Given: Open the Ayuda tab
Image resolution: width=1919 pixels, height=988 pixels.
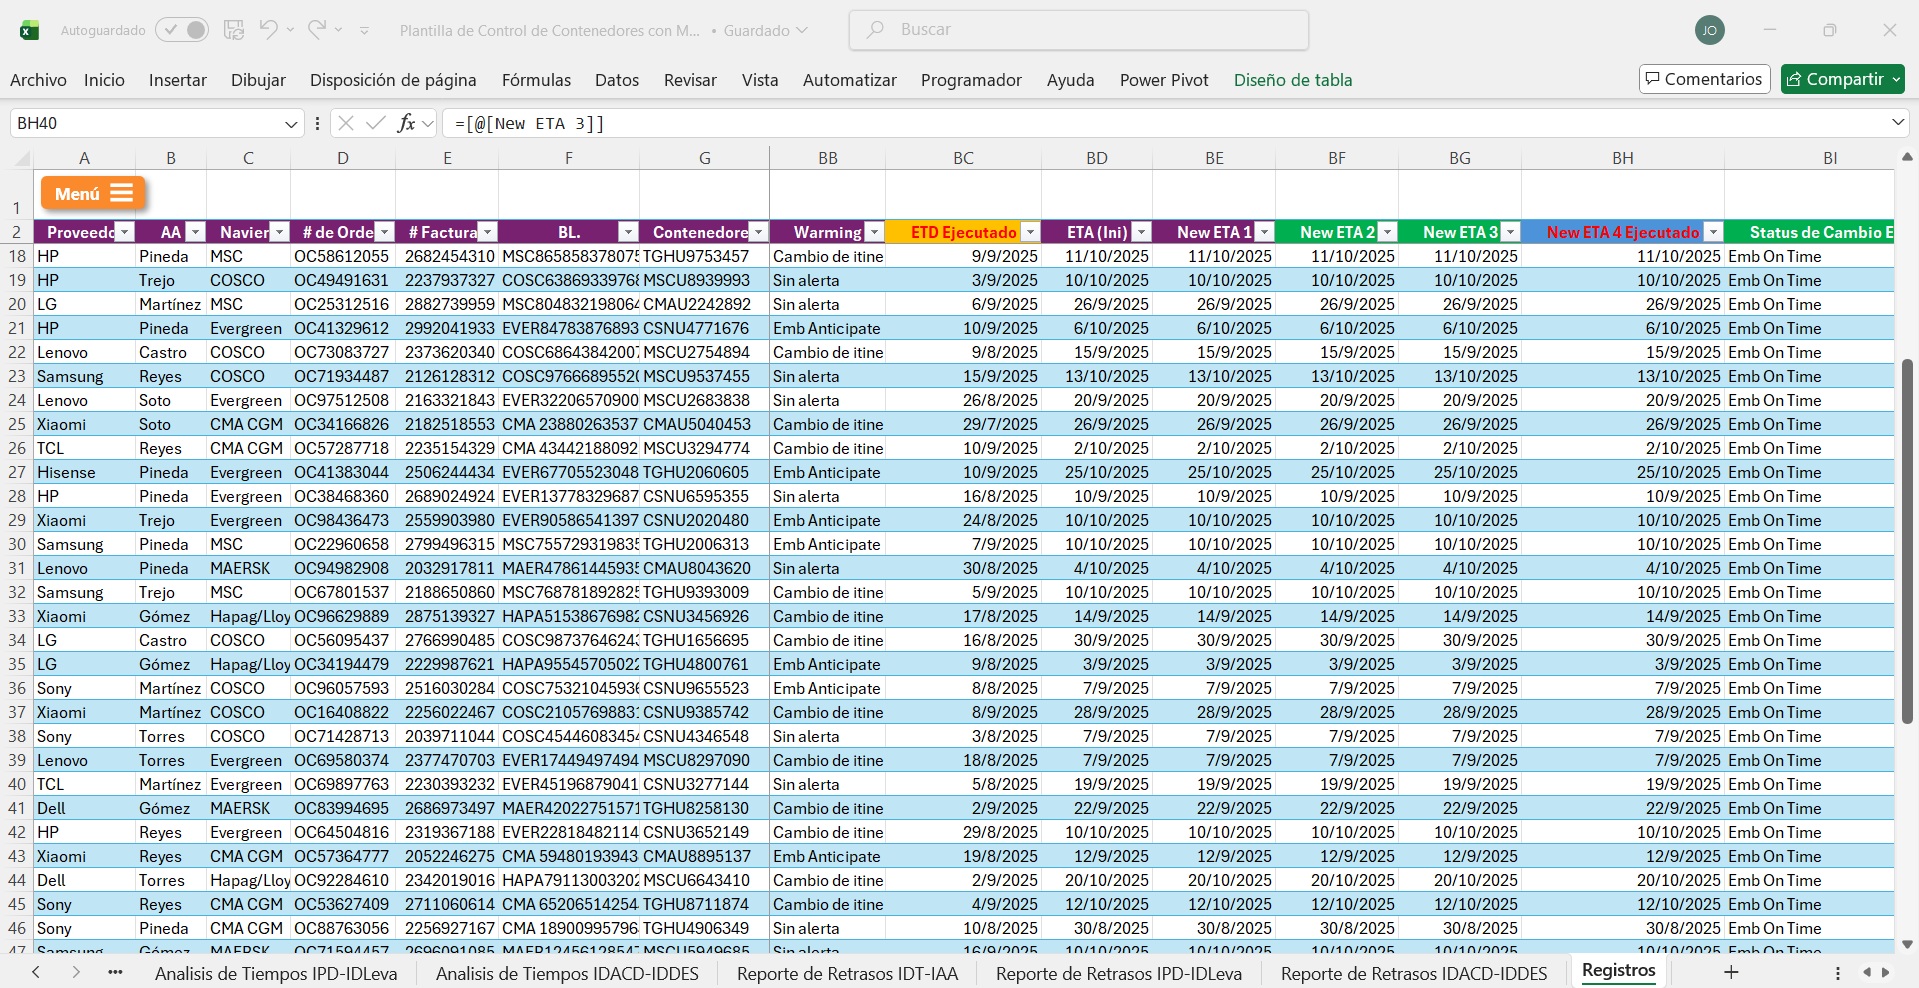Looking at the screenshot, I should tap(1071, 80).
